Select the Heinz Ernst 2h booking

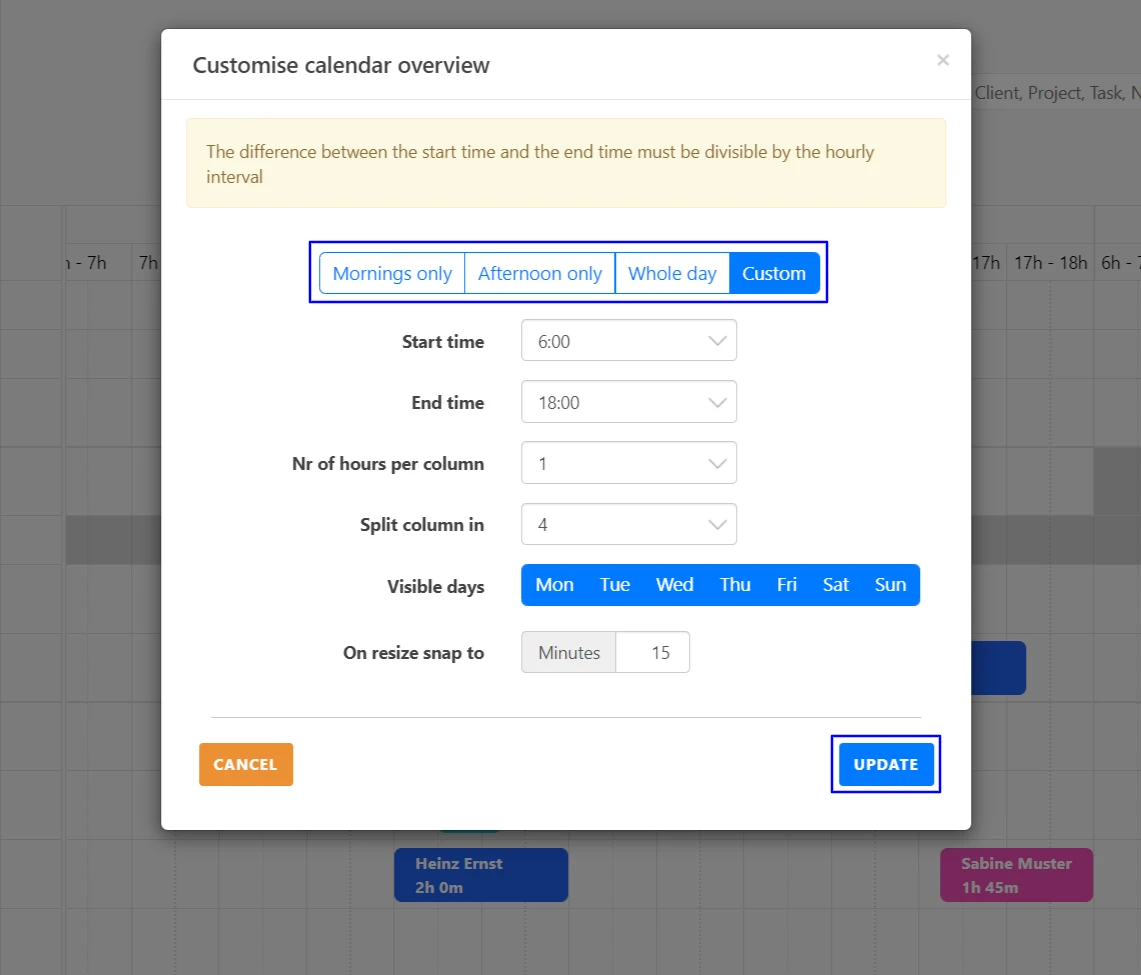point(481,874)
